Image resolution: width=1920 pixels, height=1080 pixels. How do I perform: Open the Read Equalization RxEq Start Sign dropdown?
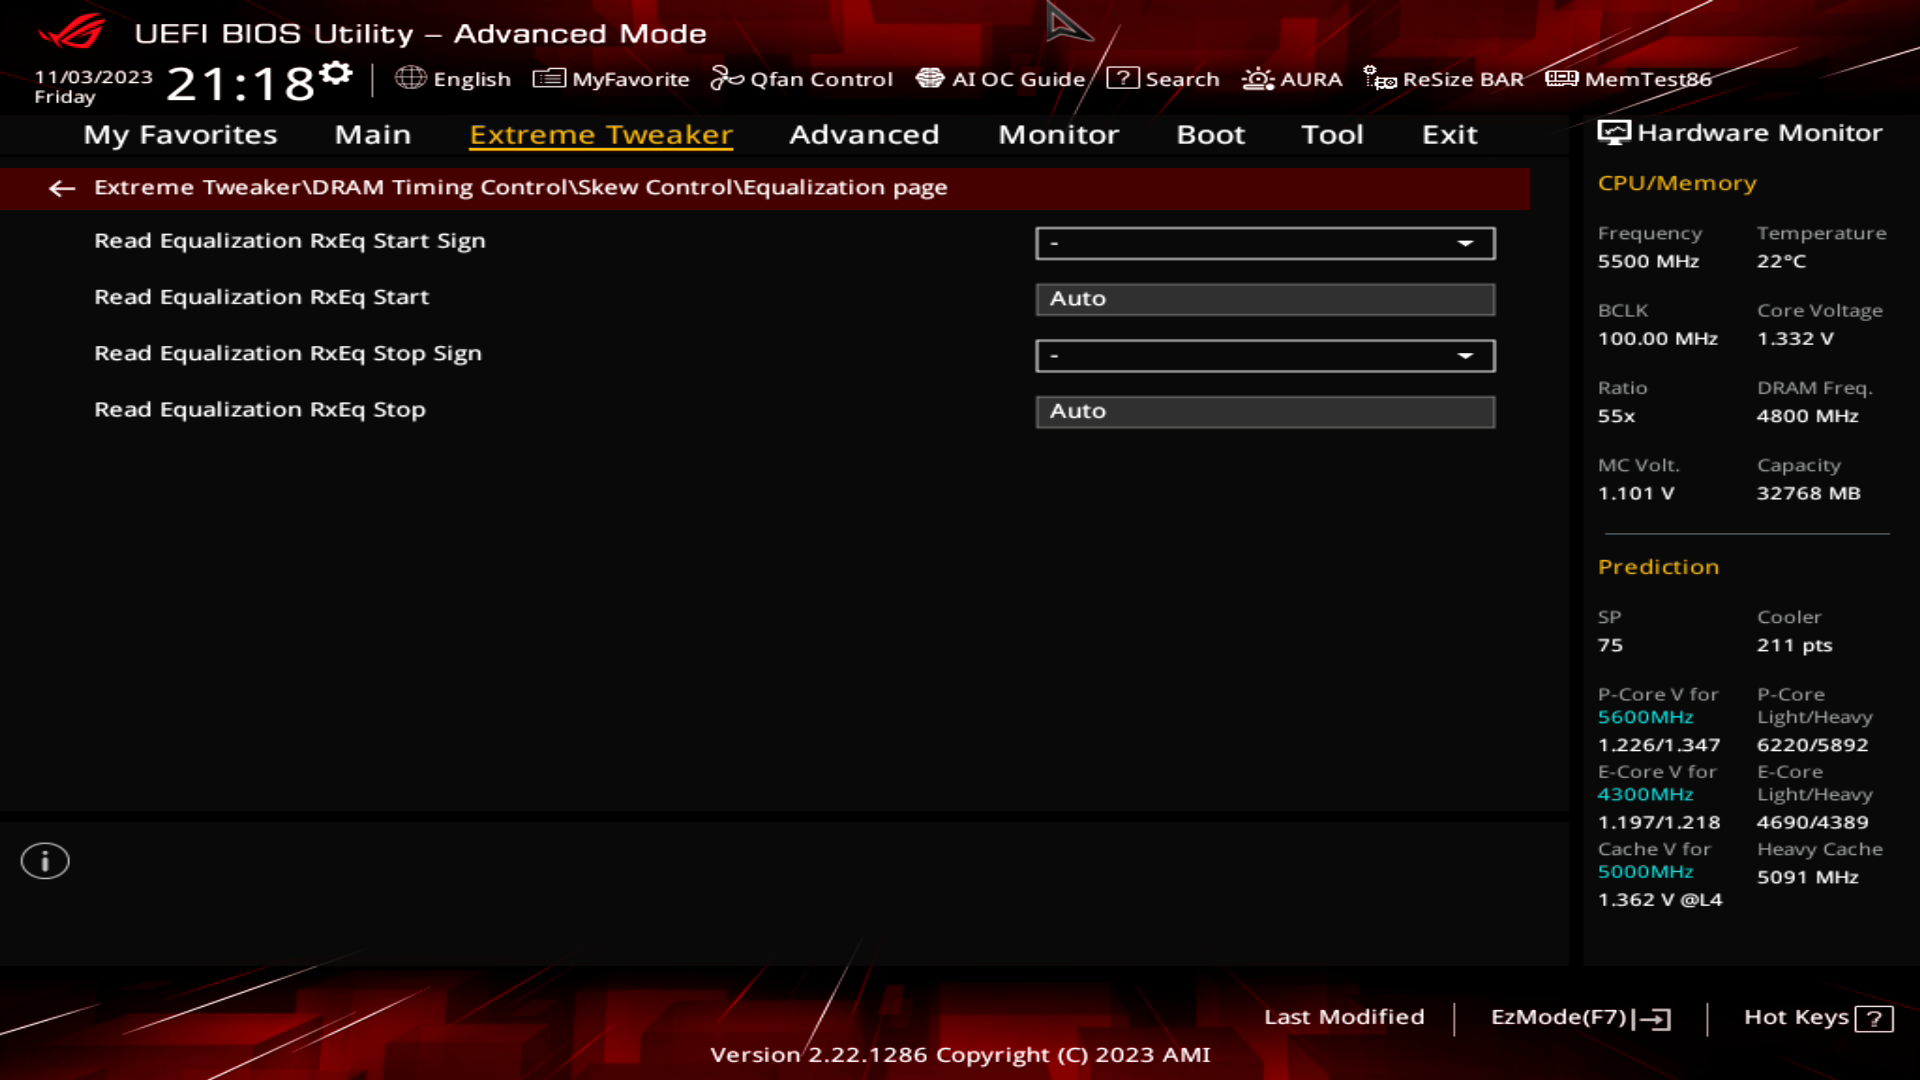pos(1265,243)
